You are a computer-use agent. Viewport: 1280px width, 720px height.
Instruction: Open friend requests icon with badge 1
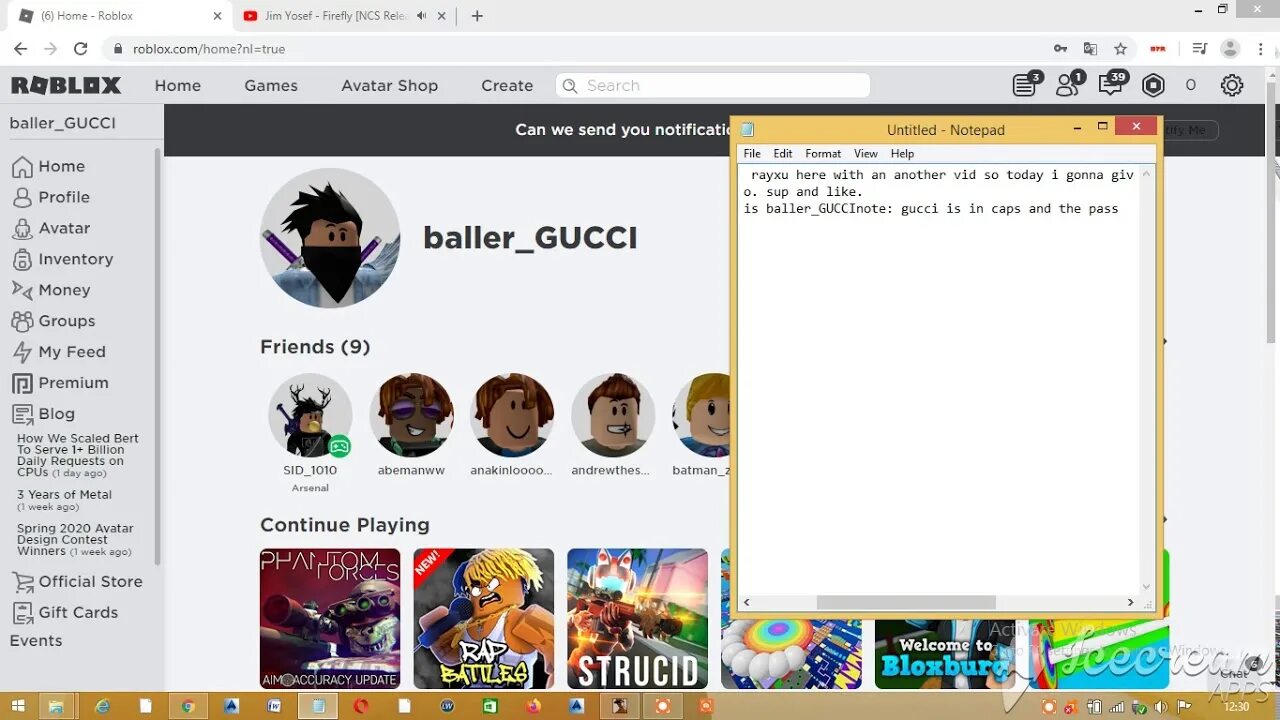click(x=1069, y=84)
